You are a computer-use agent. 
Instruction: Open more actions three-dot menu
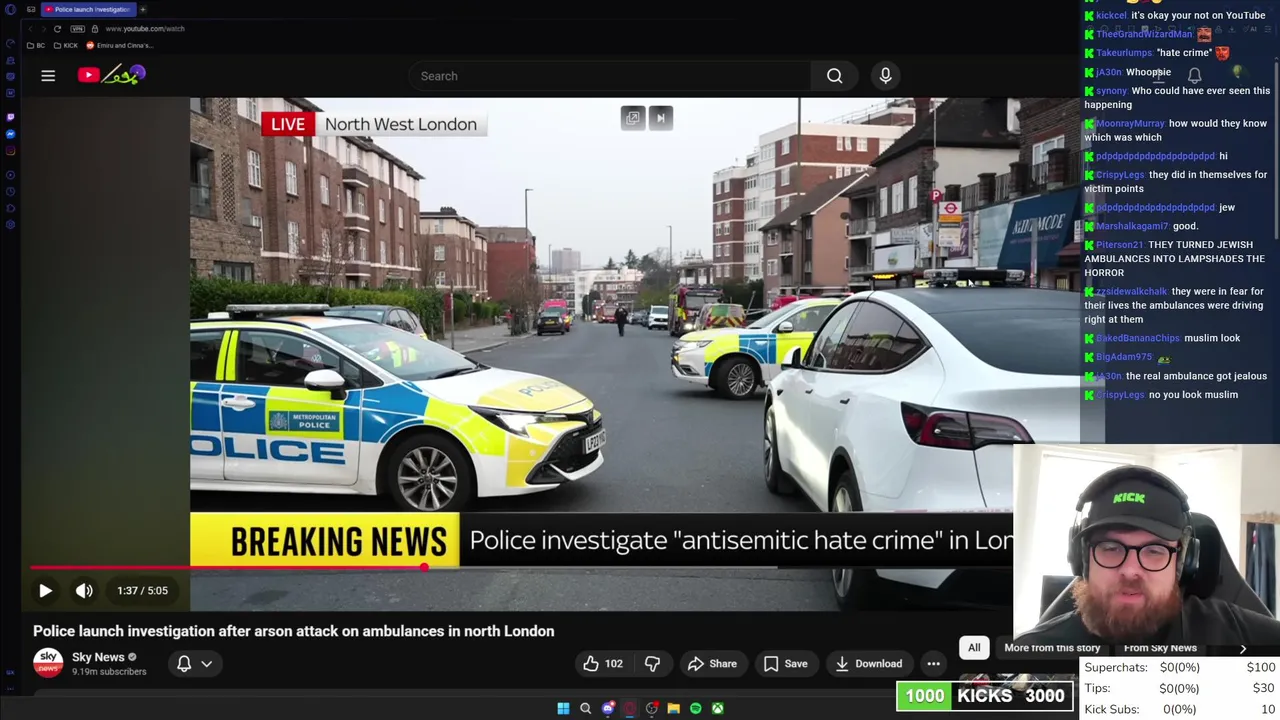pos(933,664)
